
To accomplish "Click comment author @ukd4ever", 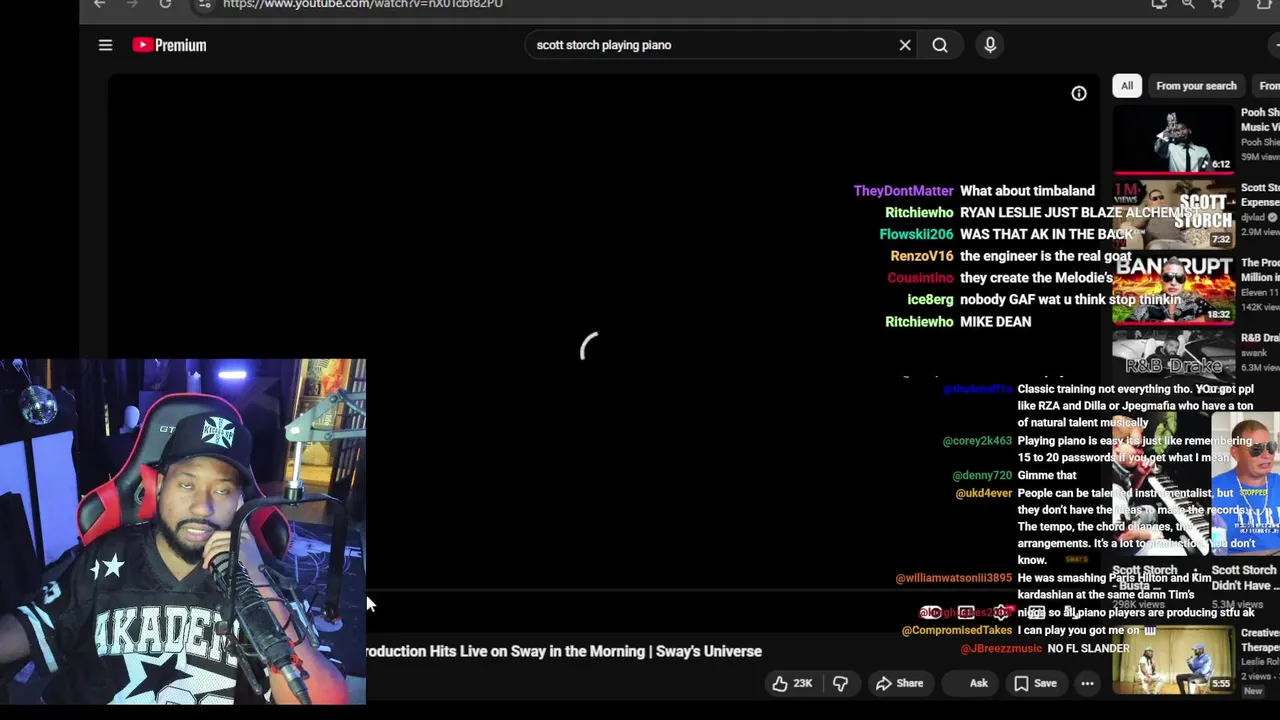I will (984, 493).
